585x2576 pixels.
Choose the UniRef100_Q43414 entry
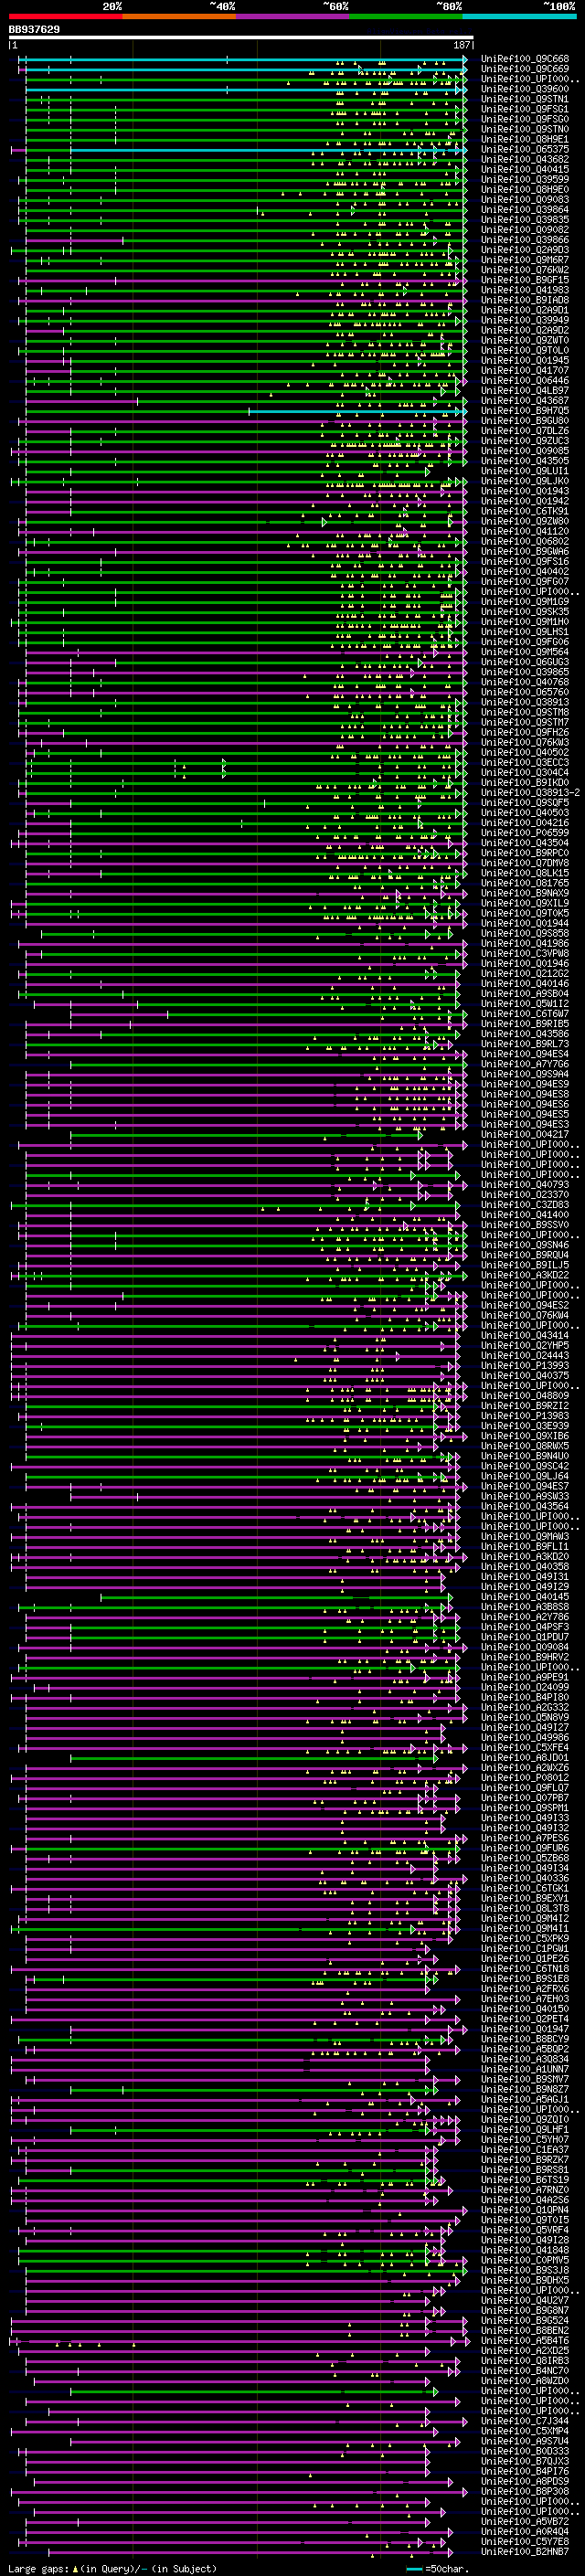525,1336
